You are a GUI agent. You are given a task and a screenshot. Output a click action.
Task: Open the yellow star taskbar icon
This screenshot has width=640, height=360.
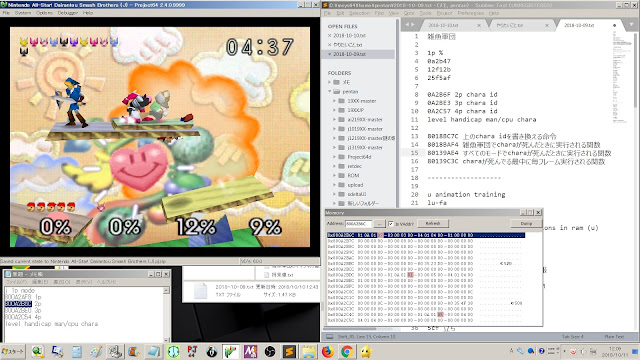366,351
